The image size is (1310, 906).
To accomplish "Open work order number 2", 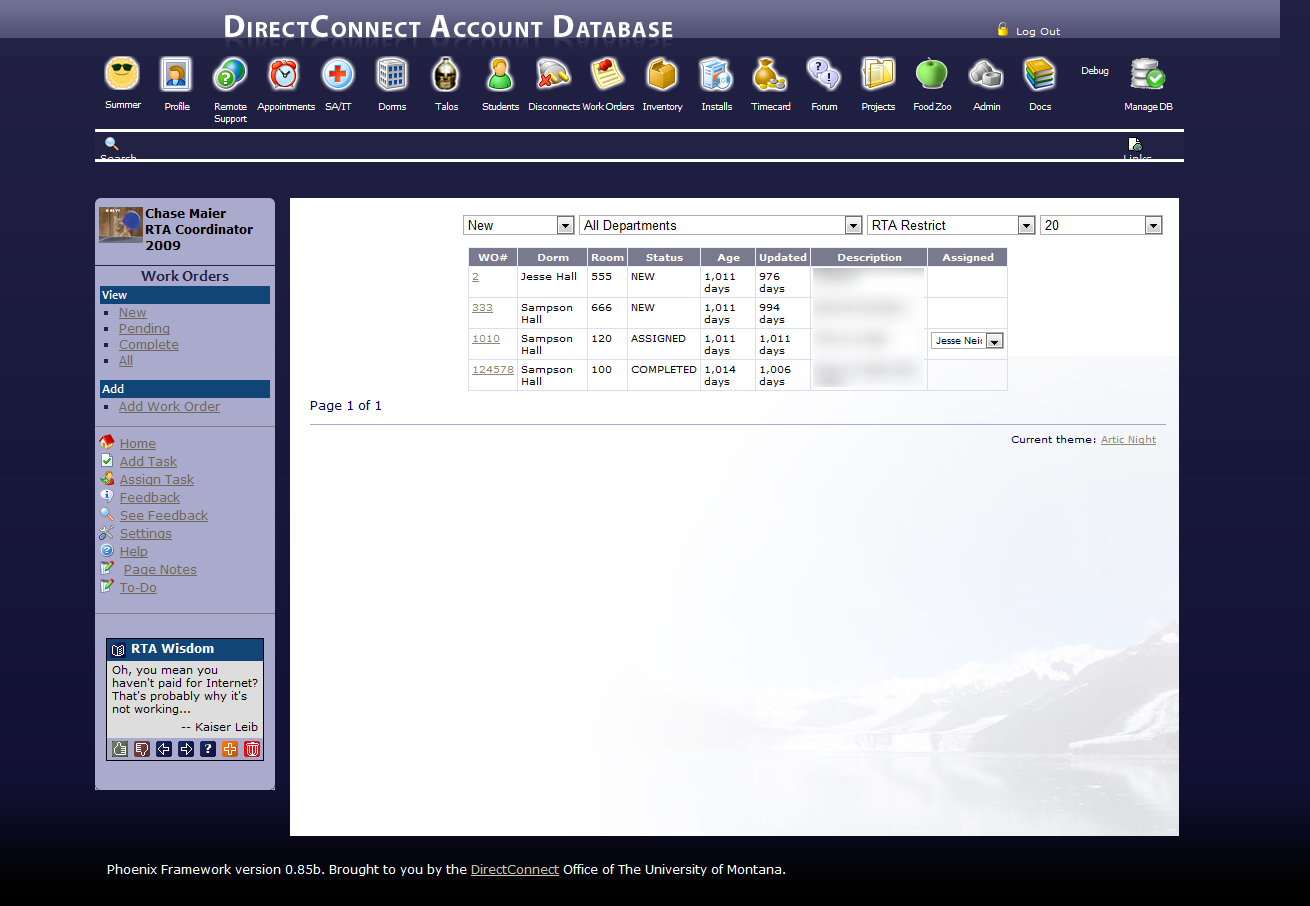I will (475, 277).
